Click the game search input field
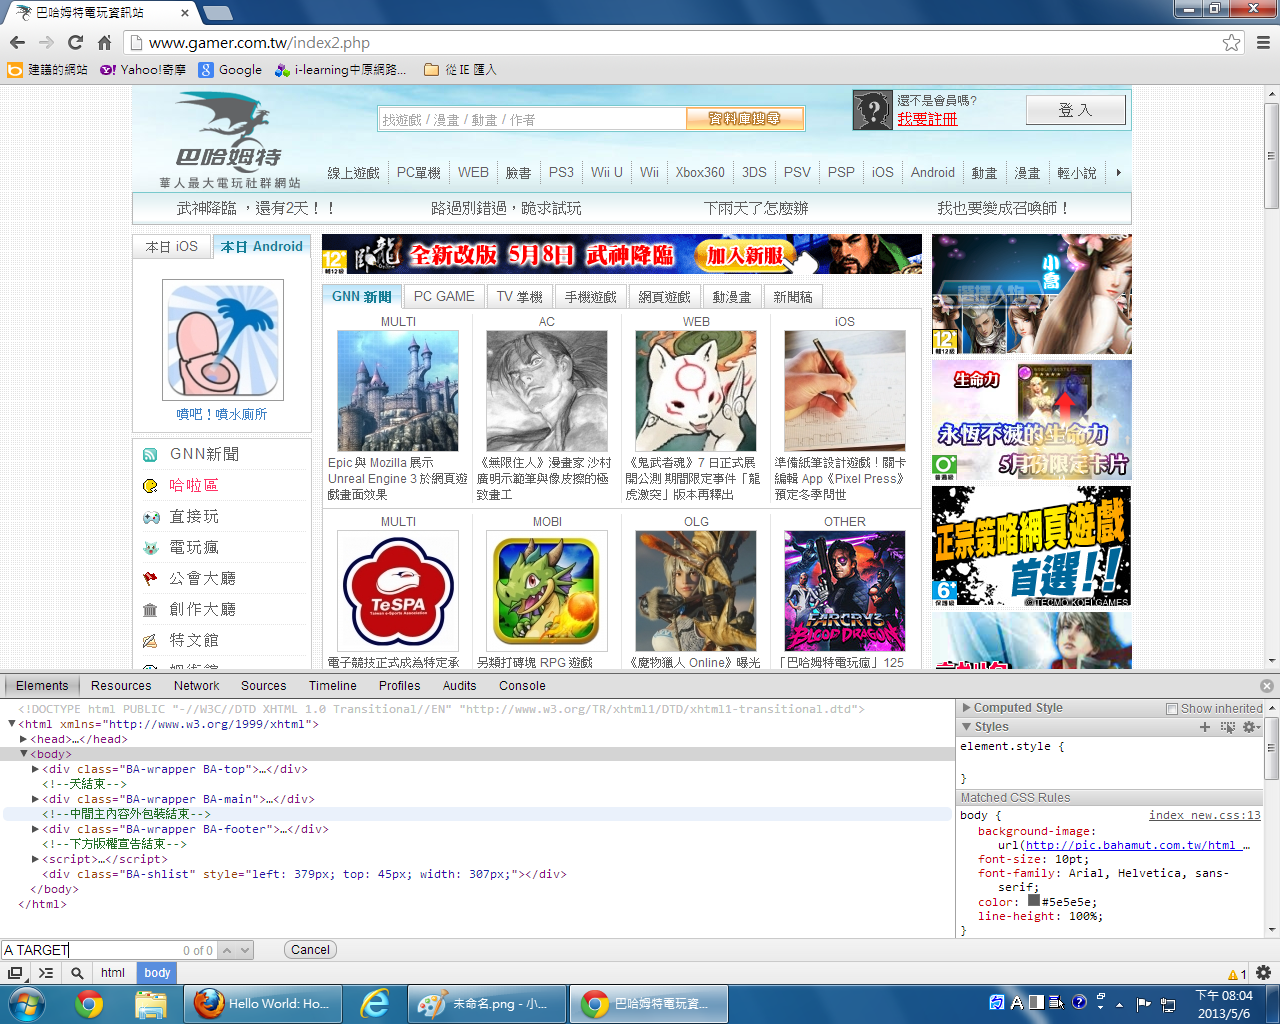 point(532,119)
